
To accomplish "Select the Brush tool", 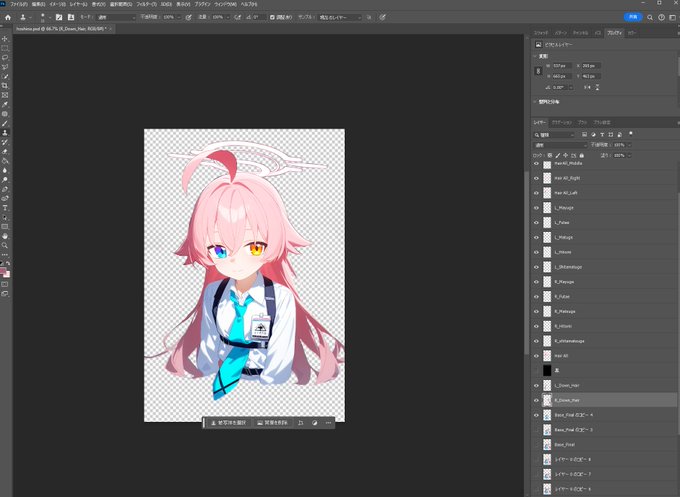I will coord(5,124).
